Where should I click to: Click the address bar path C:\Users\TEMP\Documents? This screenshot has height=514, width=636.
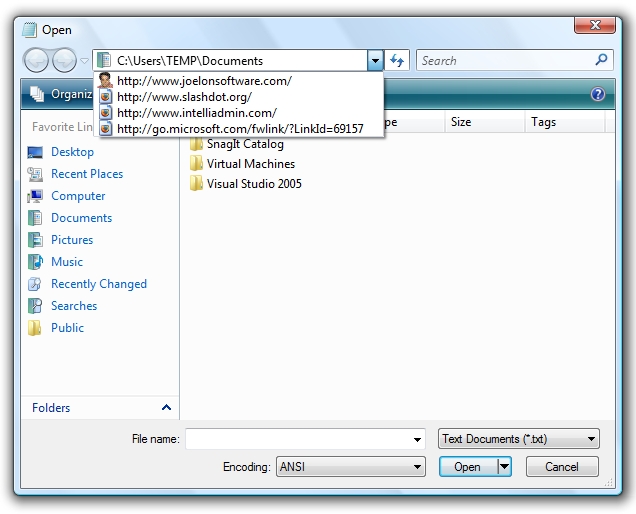point(190,61)
